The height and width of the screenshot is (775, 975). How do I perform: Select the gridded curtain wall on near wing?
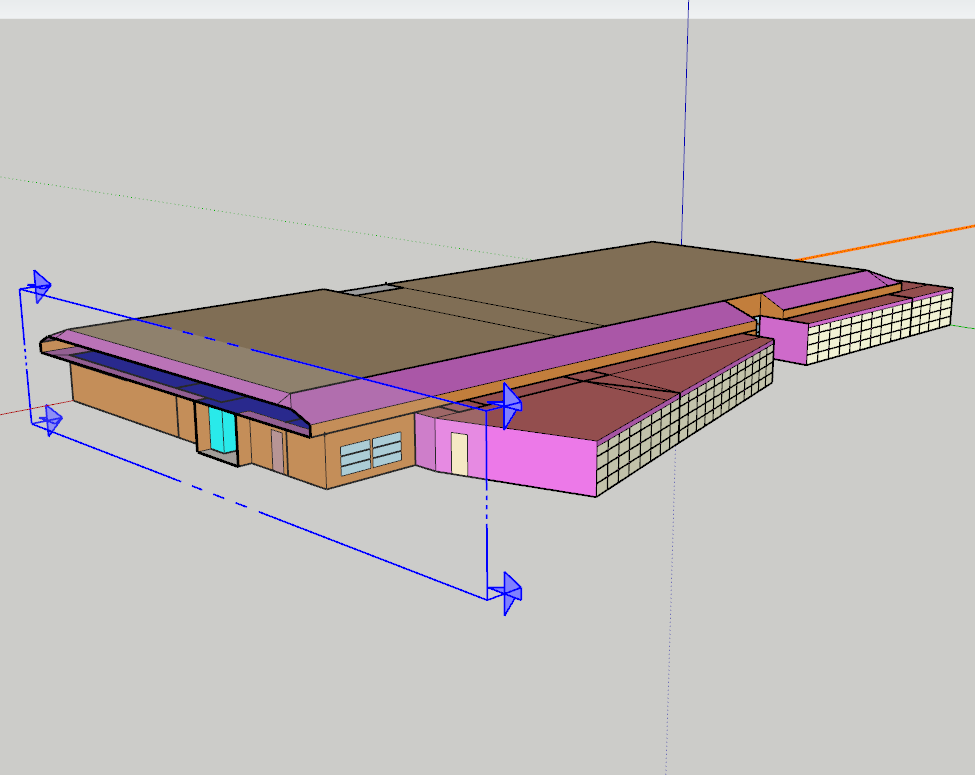click(x=685, y=417)
